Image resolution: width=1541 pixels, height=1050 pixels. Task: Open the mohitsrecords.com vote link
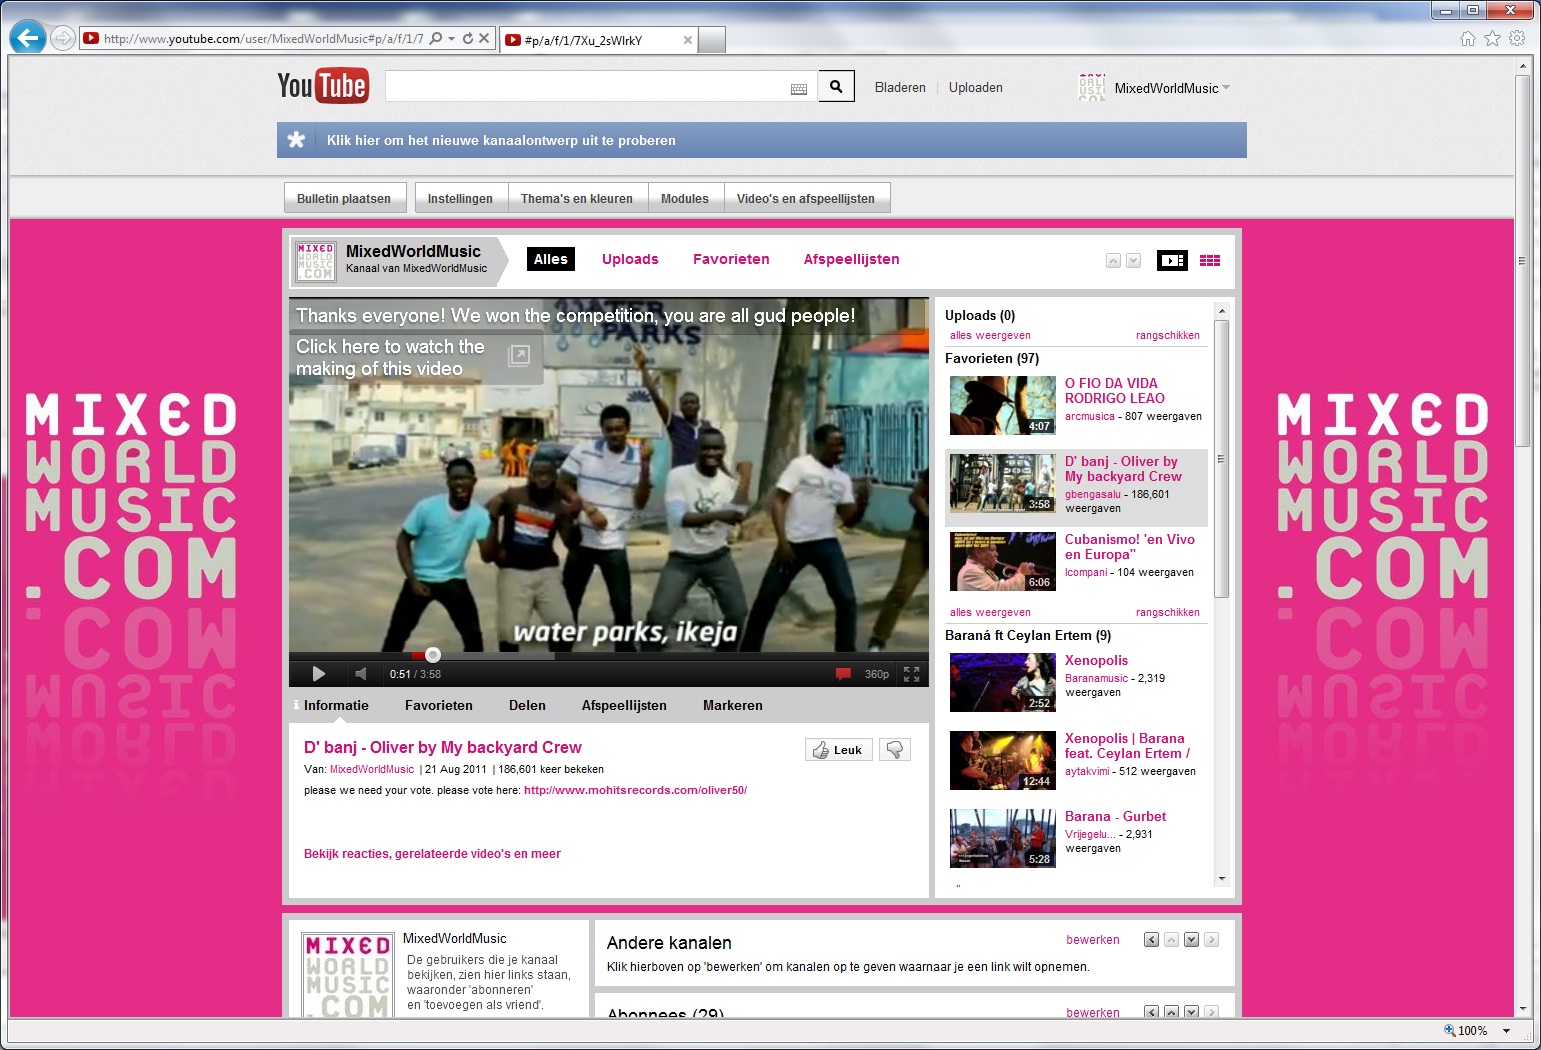(x=635, y=790)
